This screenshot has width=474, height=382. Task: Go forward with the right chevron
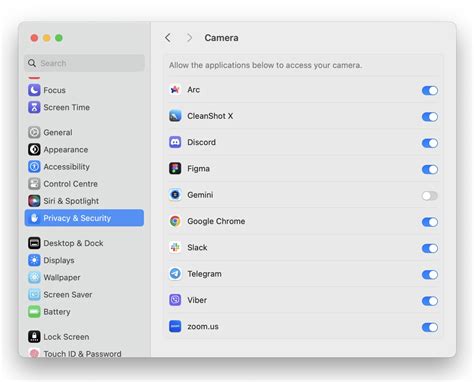189,38
